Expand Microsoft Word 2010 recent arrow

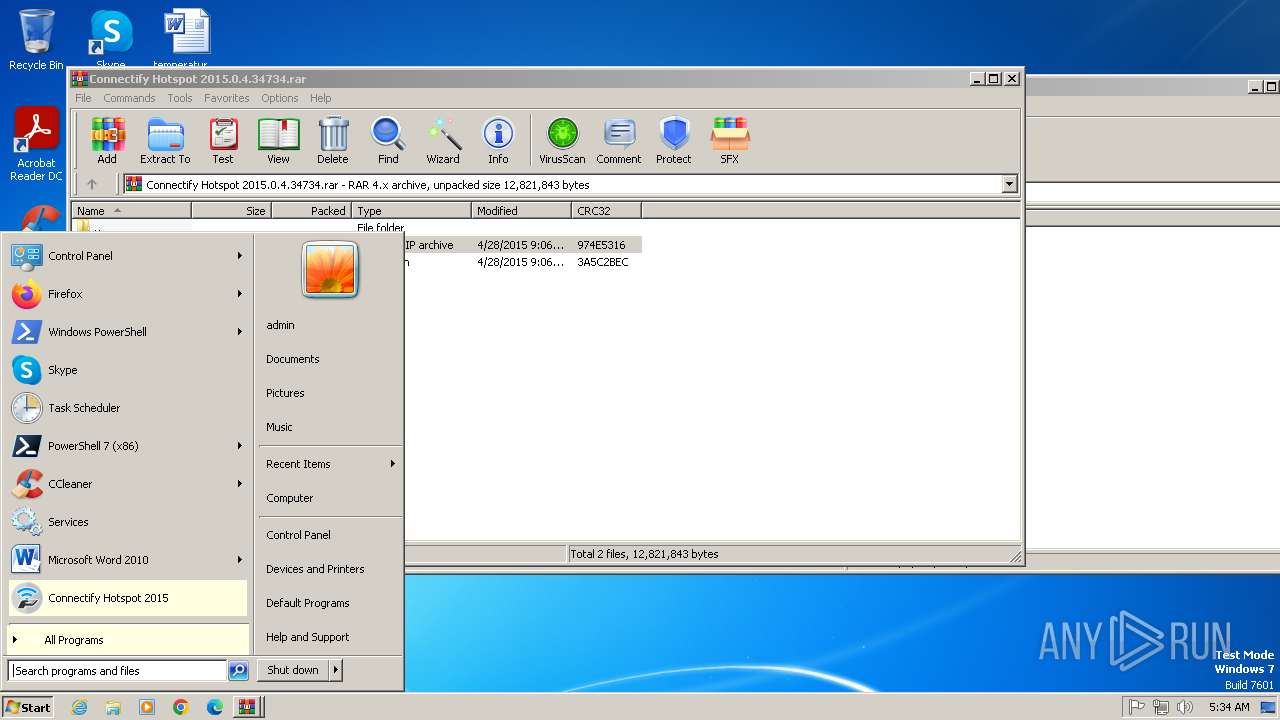pos(240,560)
